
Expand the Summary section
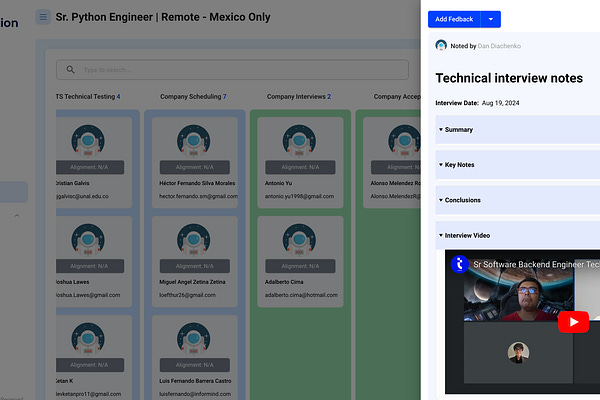point(518,130)
